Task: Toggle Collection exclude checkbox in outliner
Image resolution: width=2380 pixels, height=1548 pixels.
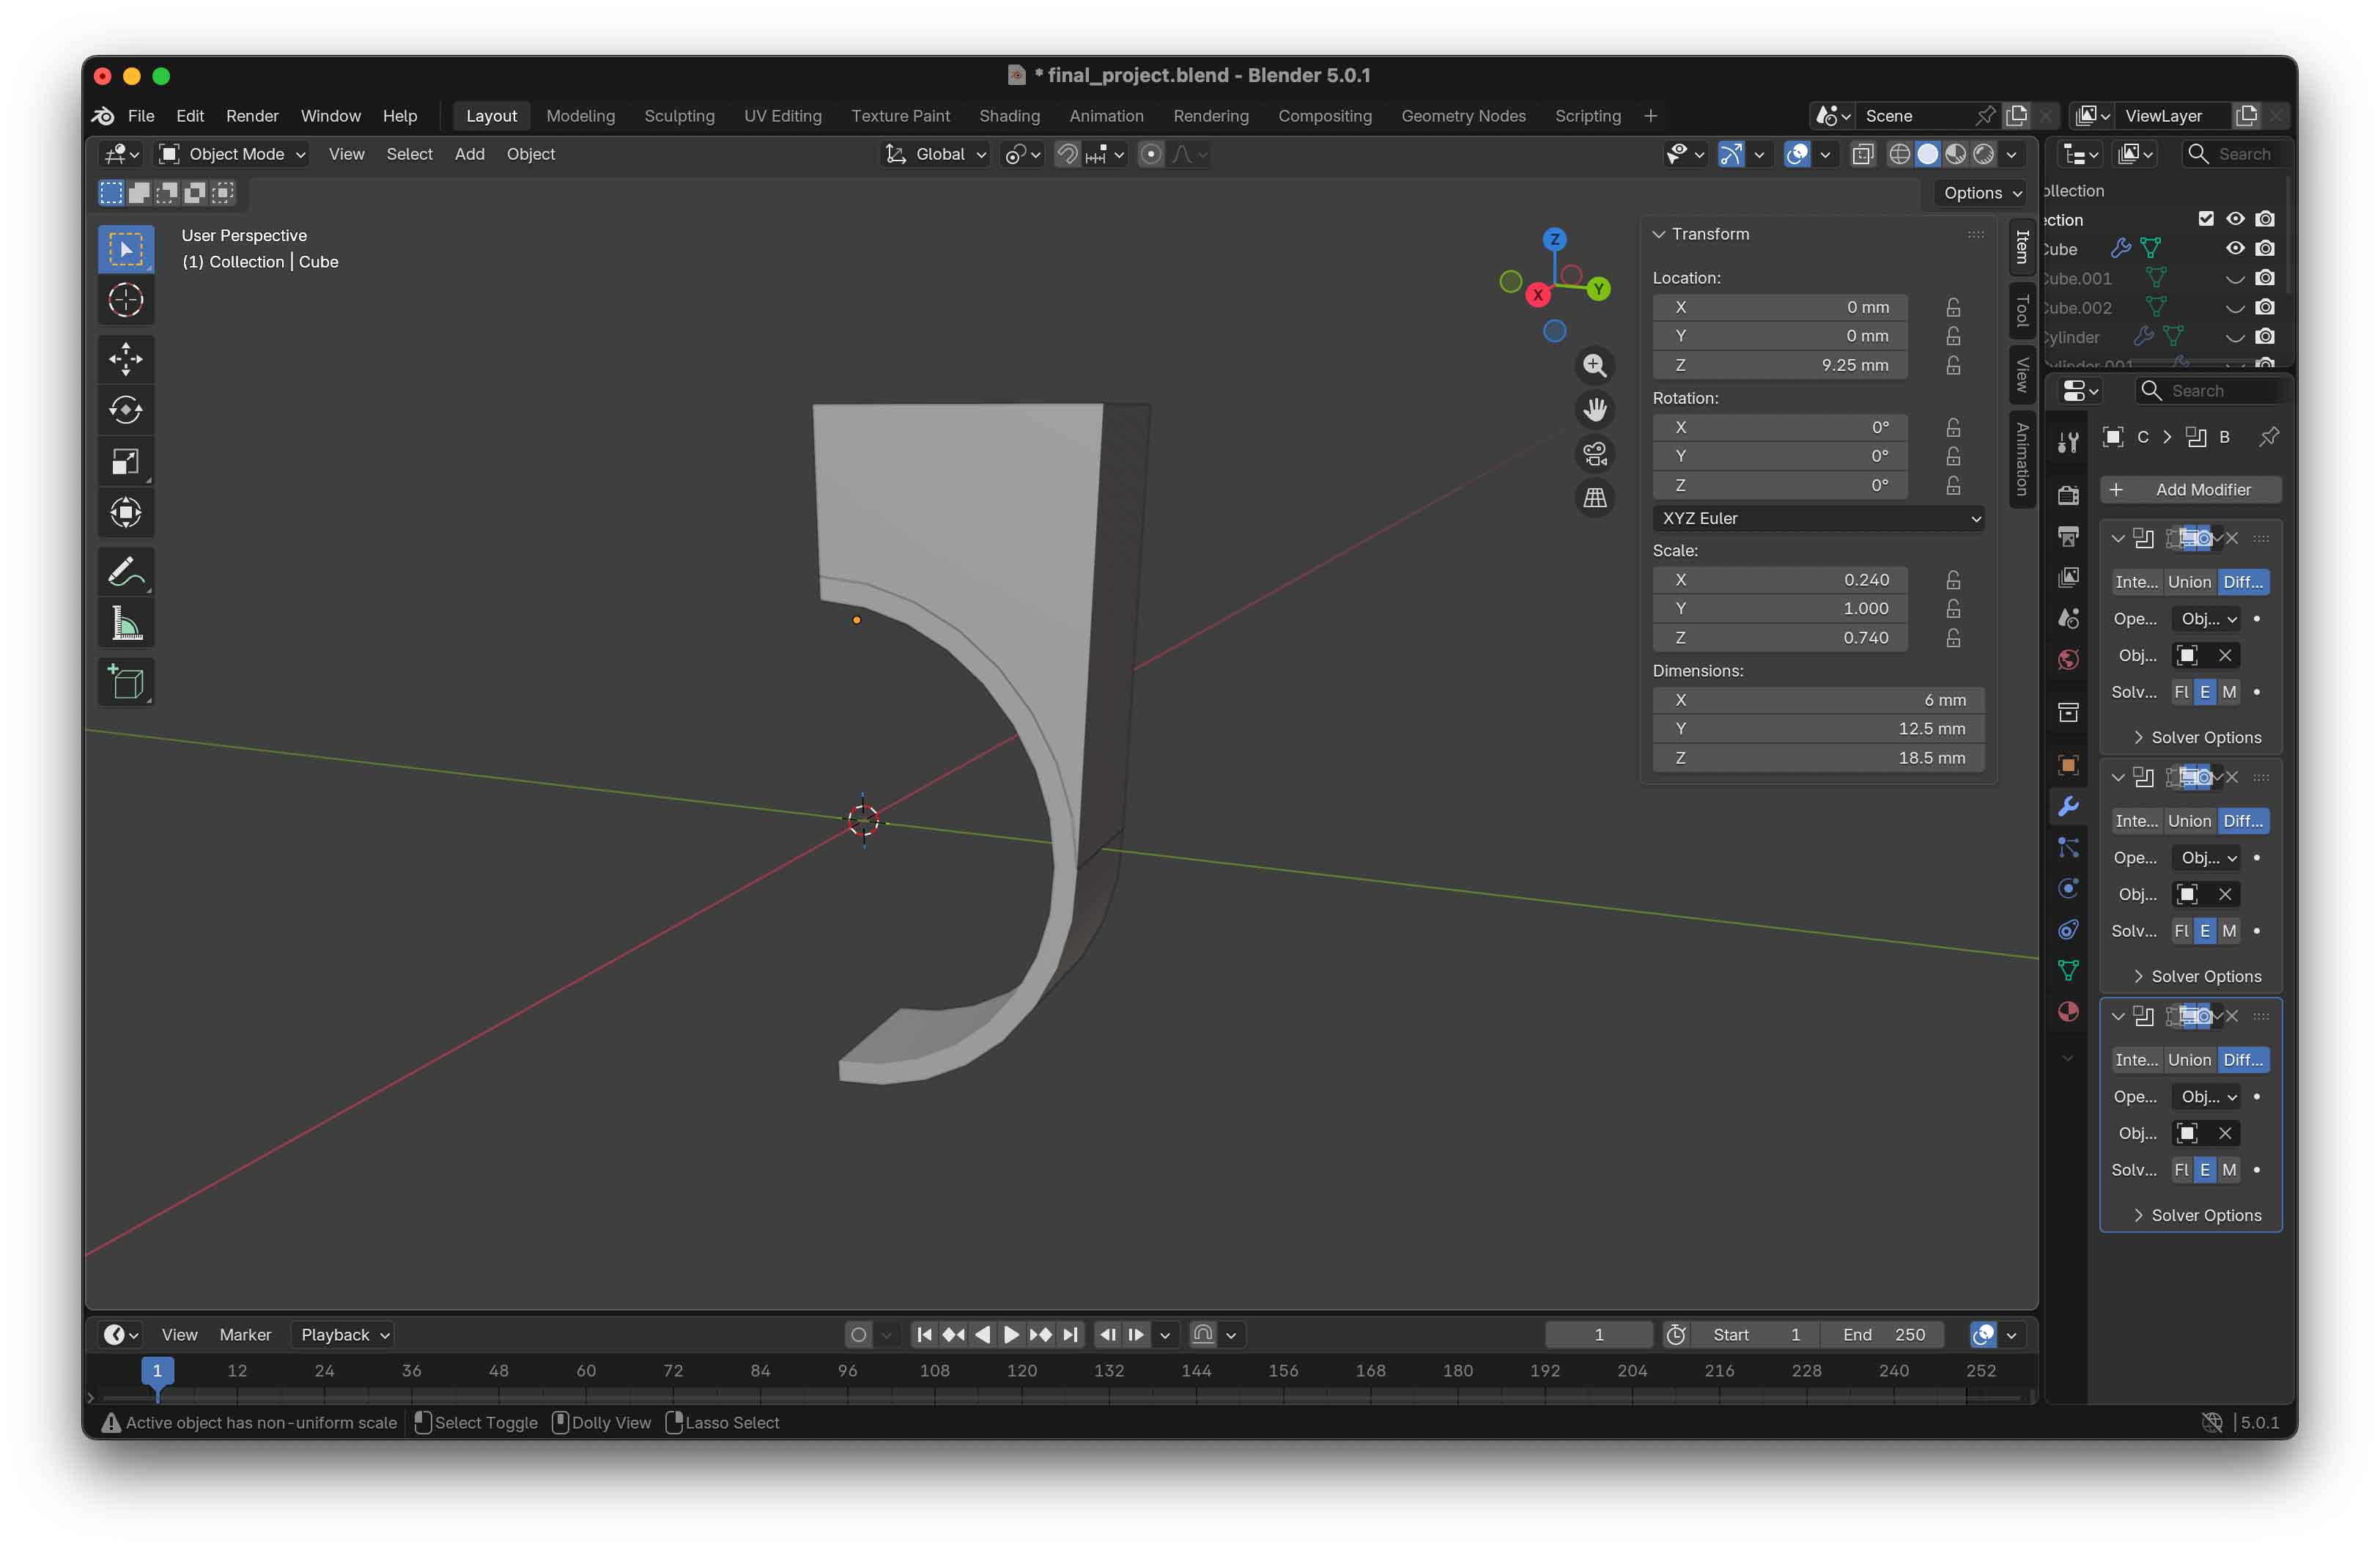Action: 2206,219
